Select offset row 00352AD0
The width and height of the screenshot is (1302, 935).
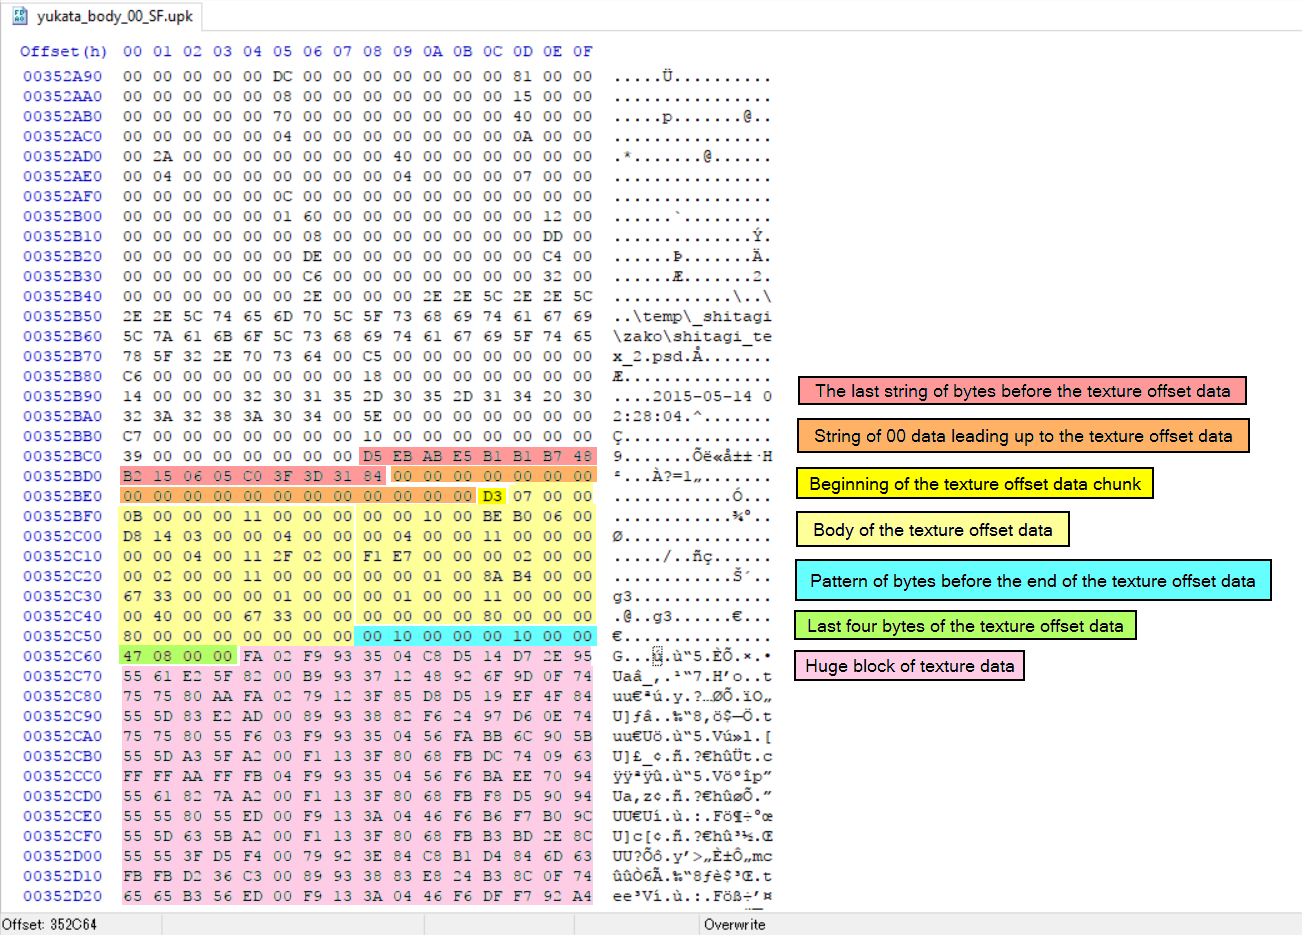[x=63, y=156]
